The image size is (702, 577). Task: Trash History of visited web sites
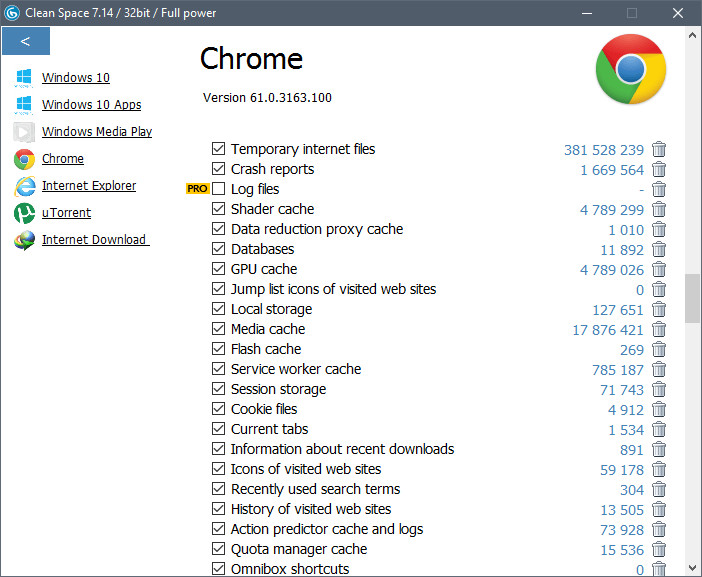pyautogui.click(x=659, y=509)
